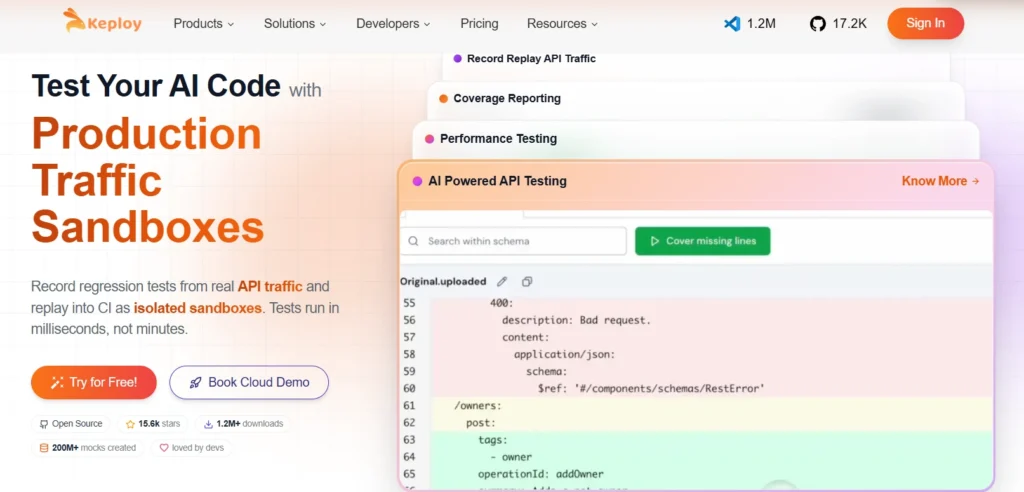Expand the Solutions menu

click(x=295, y=24)
